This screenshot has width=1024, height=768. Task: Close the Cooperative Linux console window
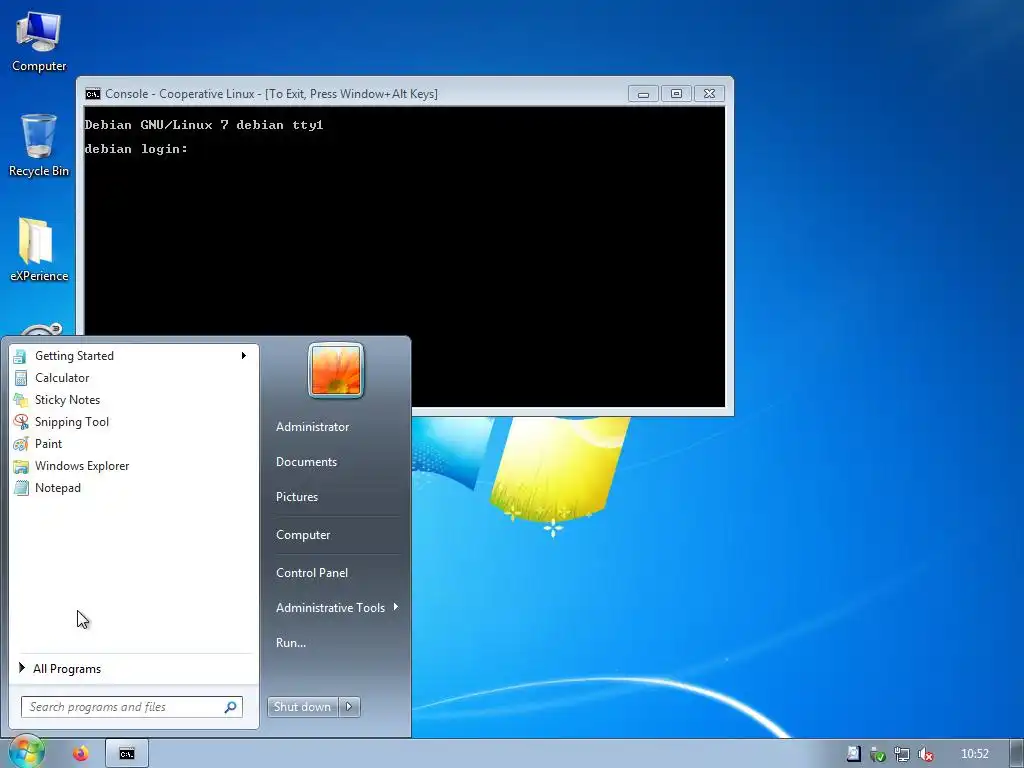(710, 94)
